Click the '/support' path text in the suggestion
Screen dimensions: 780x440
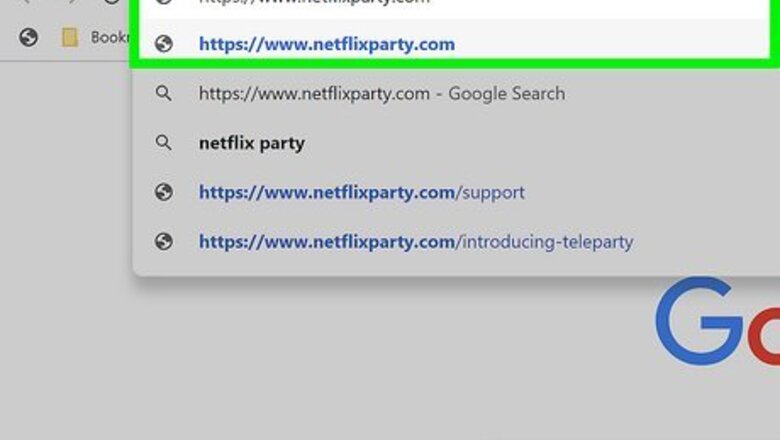pos(490,192)
